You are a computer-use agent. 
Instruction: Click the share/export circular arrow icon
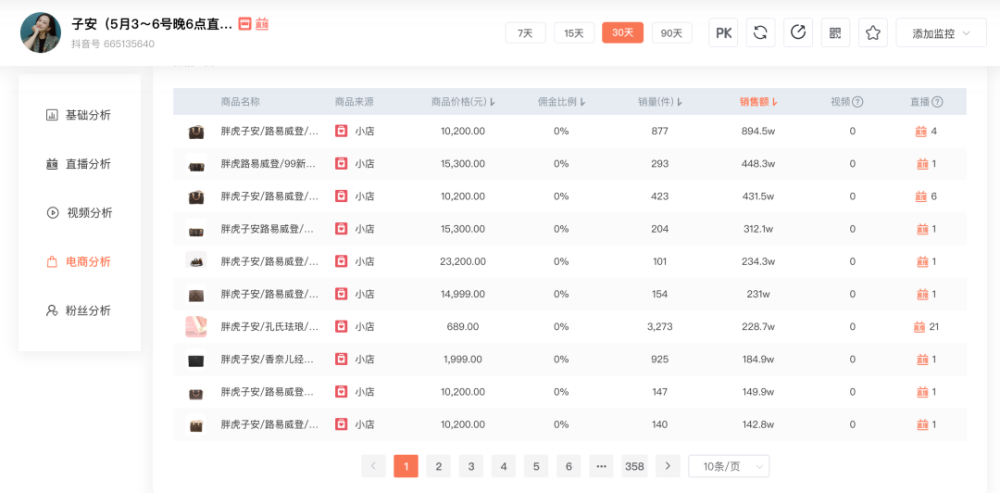[798, 33]
